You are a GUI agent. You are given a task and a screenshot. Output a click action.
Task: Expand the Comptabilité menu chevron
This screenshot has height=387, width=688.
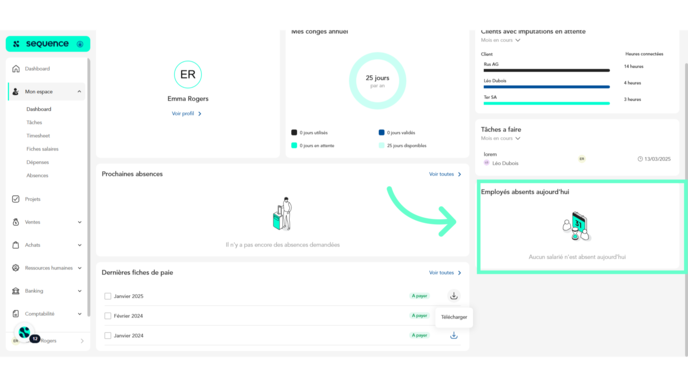click(x=79, y=314)
